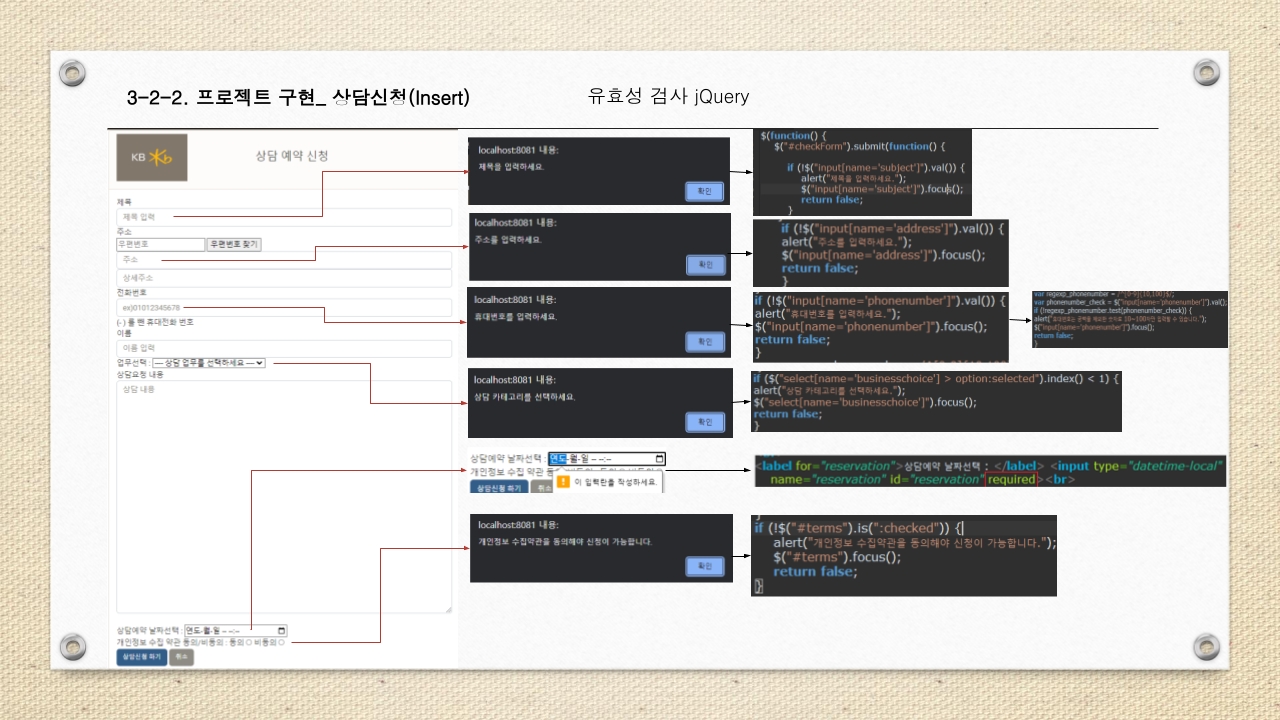Click 확인 in the 제목을 입력하세요 dialog
The image size is (1280, 720).
705,191
